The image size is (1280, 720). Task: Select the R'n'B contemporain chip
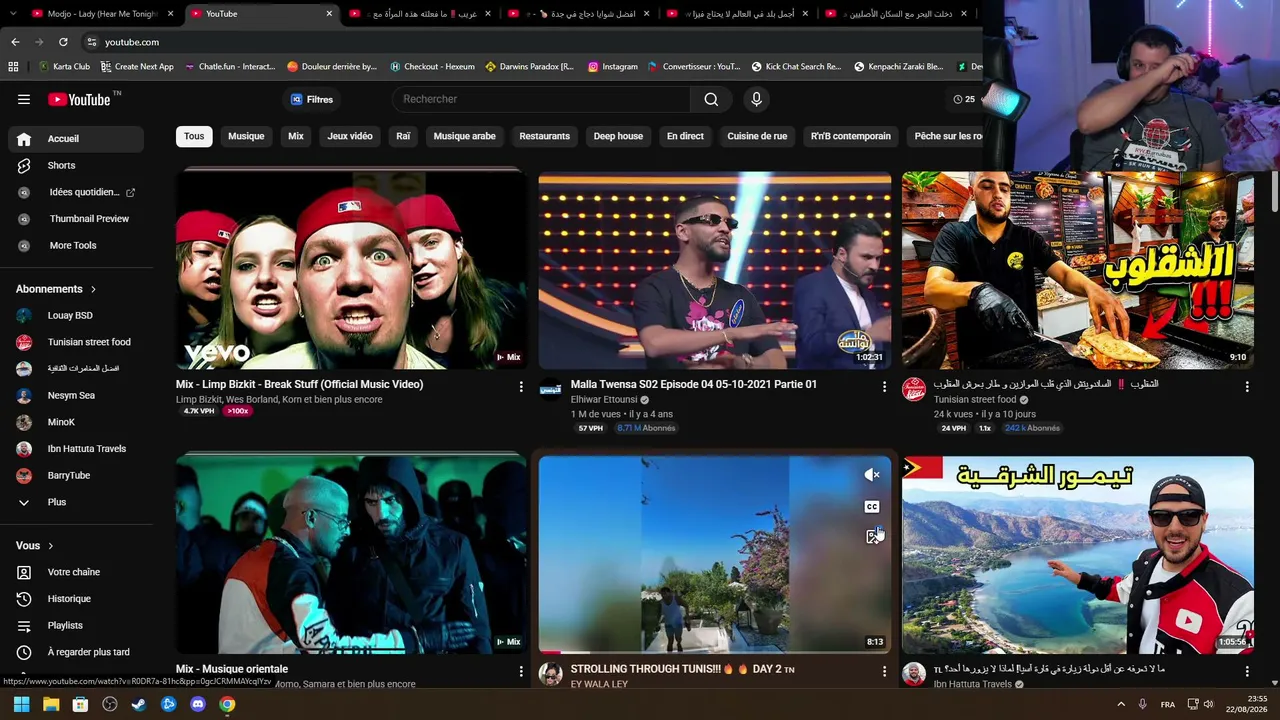[851, 136]
